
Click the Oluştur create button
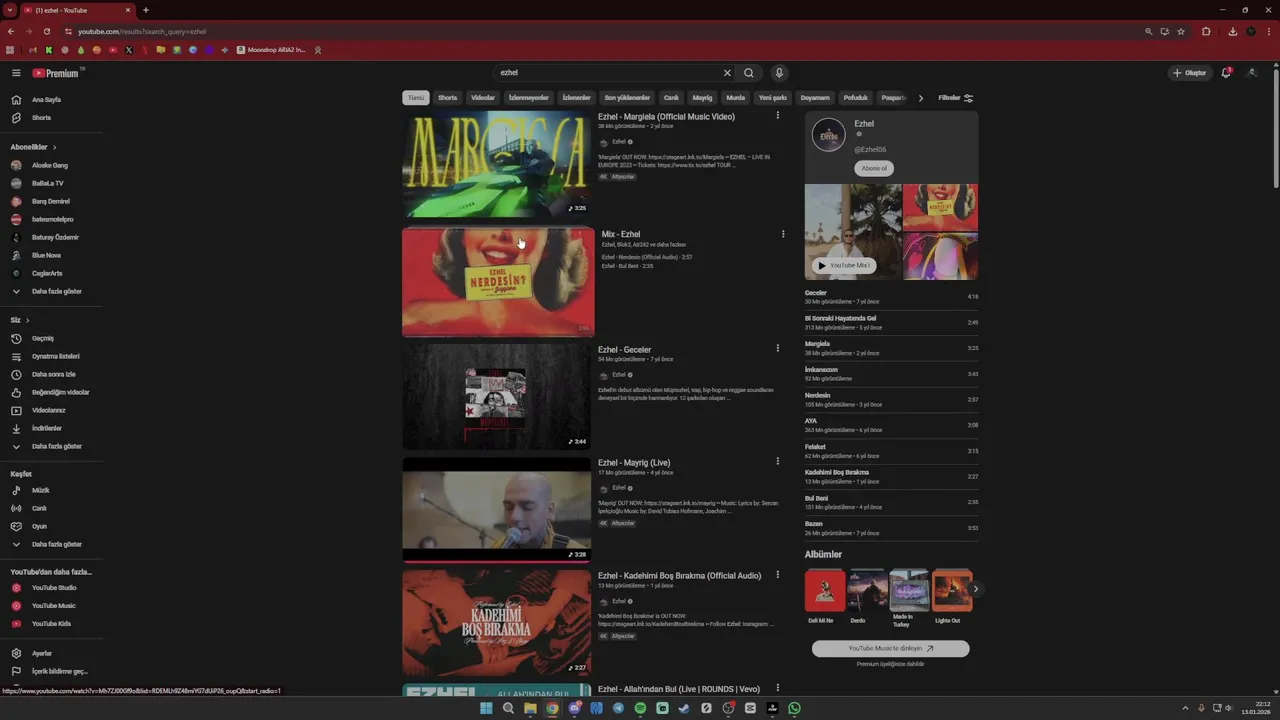coord(1190,73)
